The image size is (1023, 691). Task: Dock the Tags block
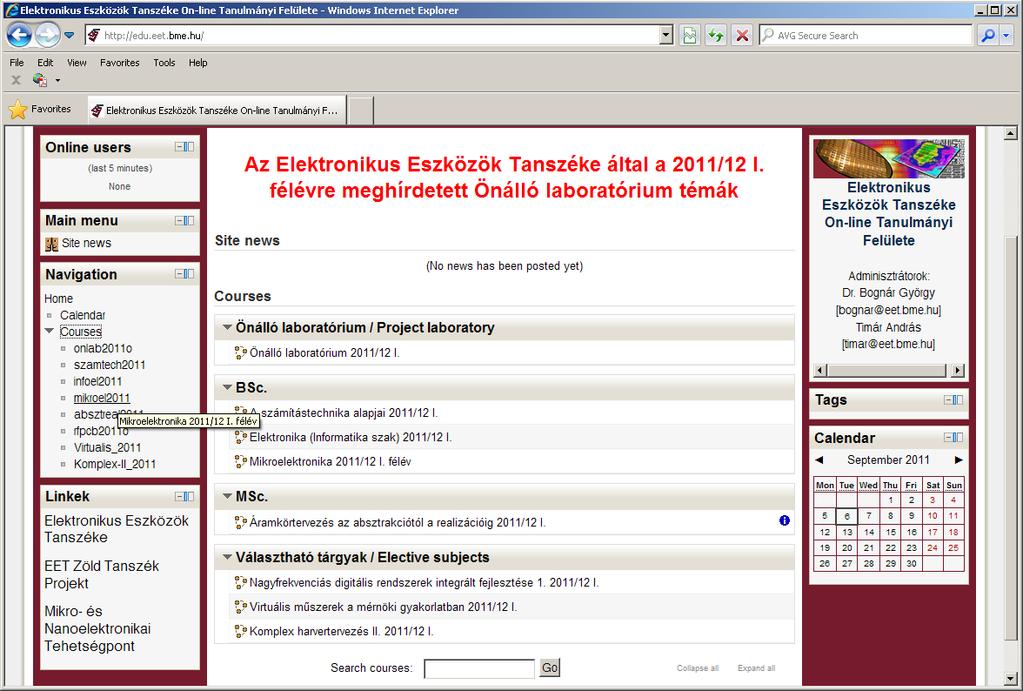coord(958,400)
